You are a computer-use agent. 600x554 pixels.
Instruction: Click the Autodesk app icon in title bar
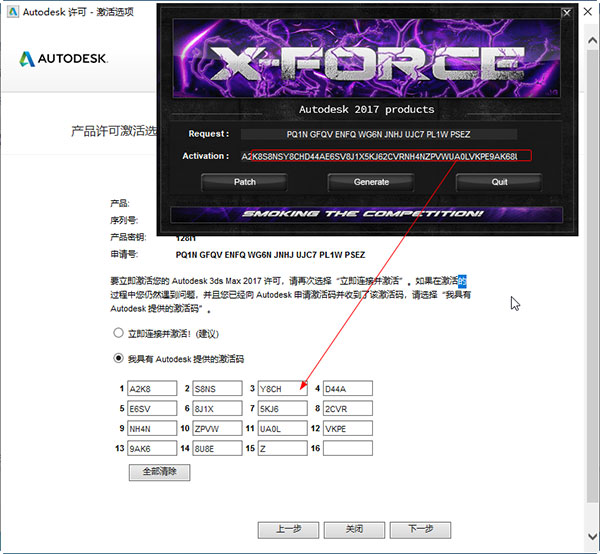(x=13, y=12)
